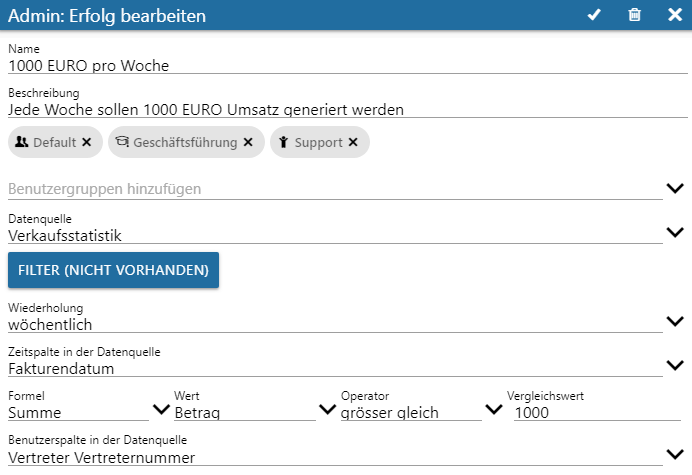
Task: Remove the Support group chip
Action: point(353,142)
